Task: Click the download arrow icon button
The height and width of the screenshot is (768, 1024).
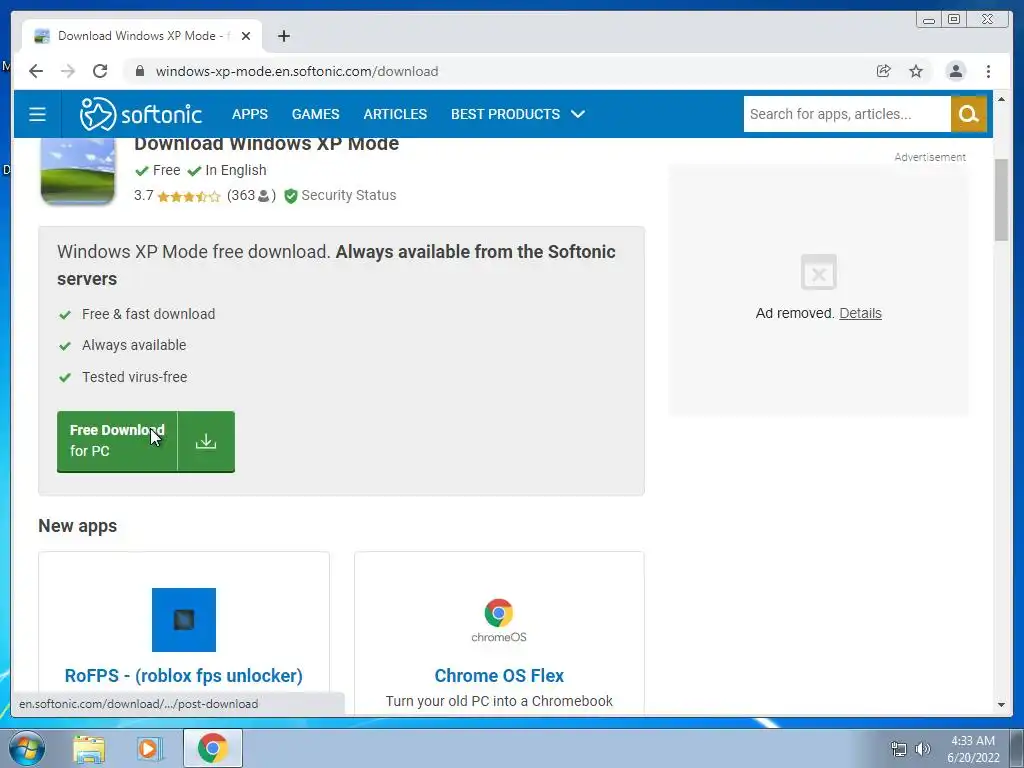Action: [x=206, y=441]
